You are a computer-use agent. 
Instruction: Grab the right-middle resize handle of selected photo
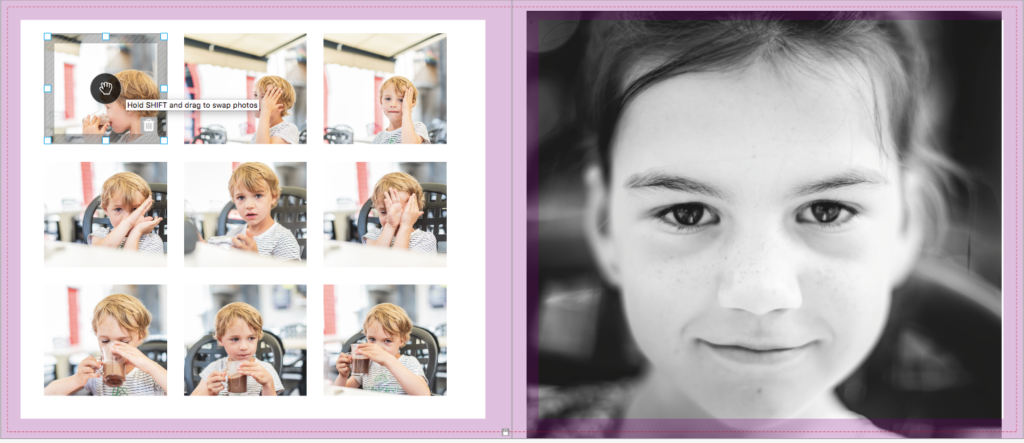[164, 88]
